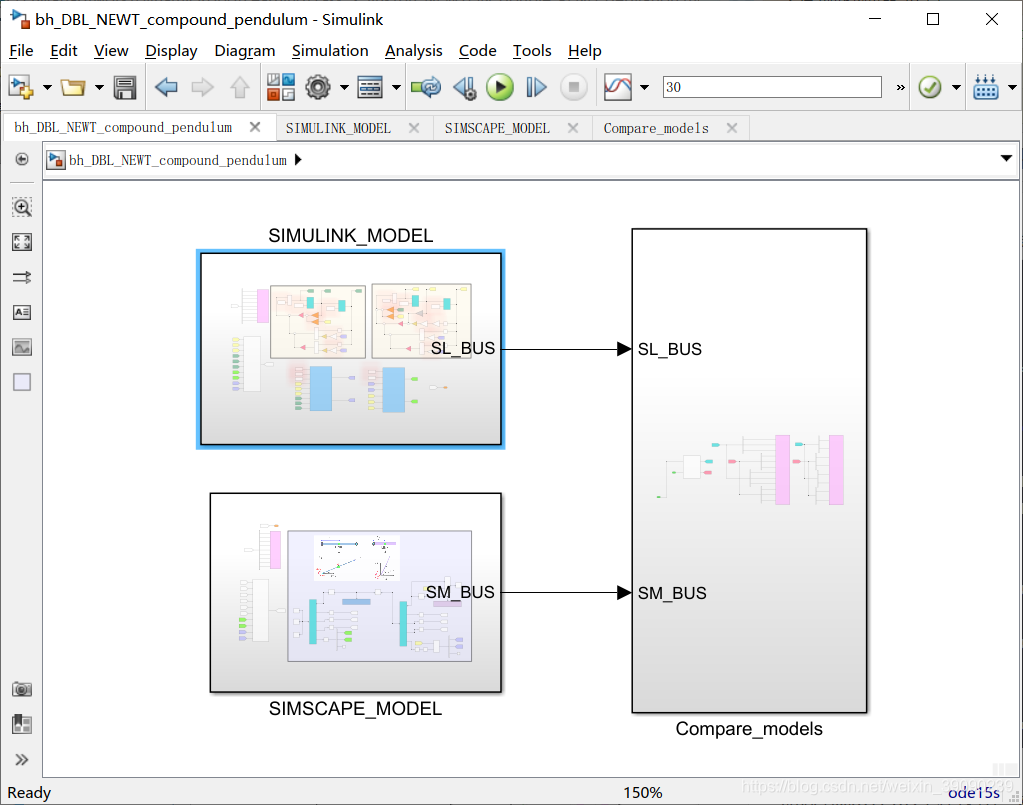Viewport: 1023px width, 805px height.
Task: Click the New Model icon
Action: point(21,87)
